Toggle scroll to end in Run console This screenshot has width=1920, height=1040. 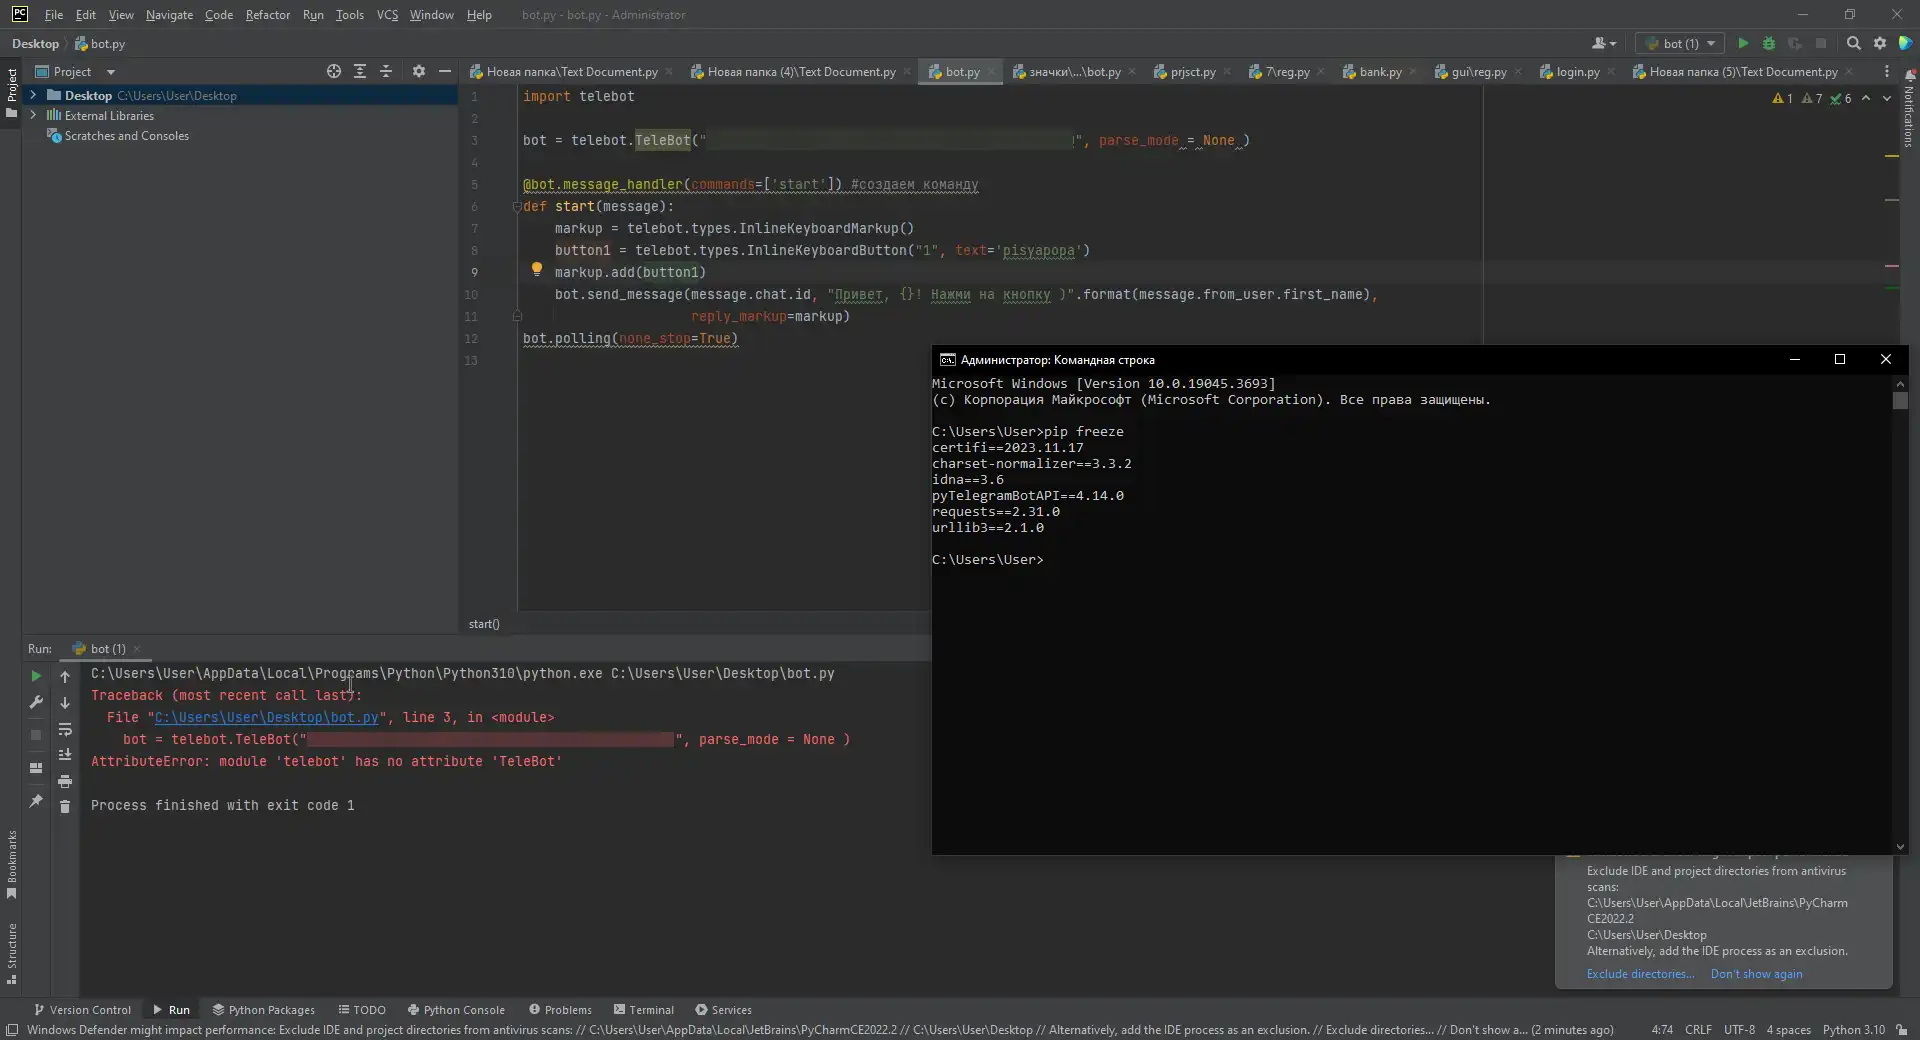(65, 755)
